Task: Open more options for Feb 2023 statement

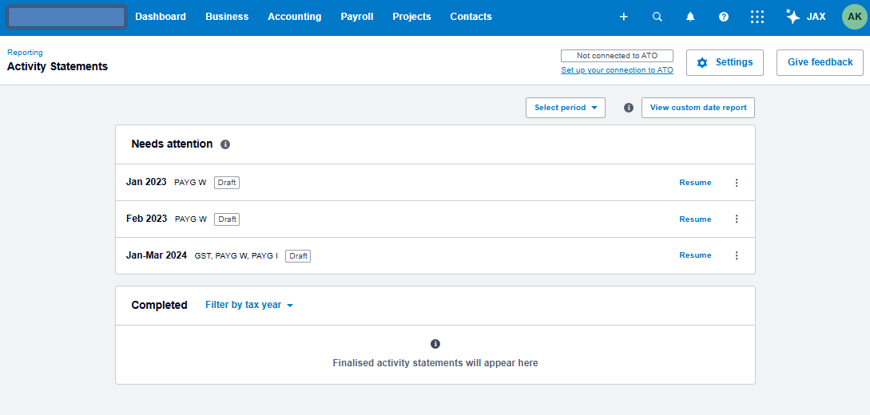Action: click(737, 219)
